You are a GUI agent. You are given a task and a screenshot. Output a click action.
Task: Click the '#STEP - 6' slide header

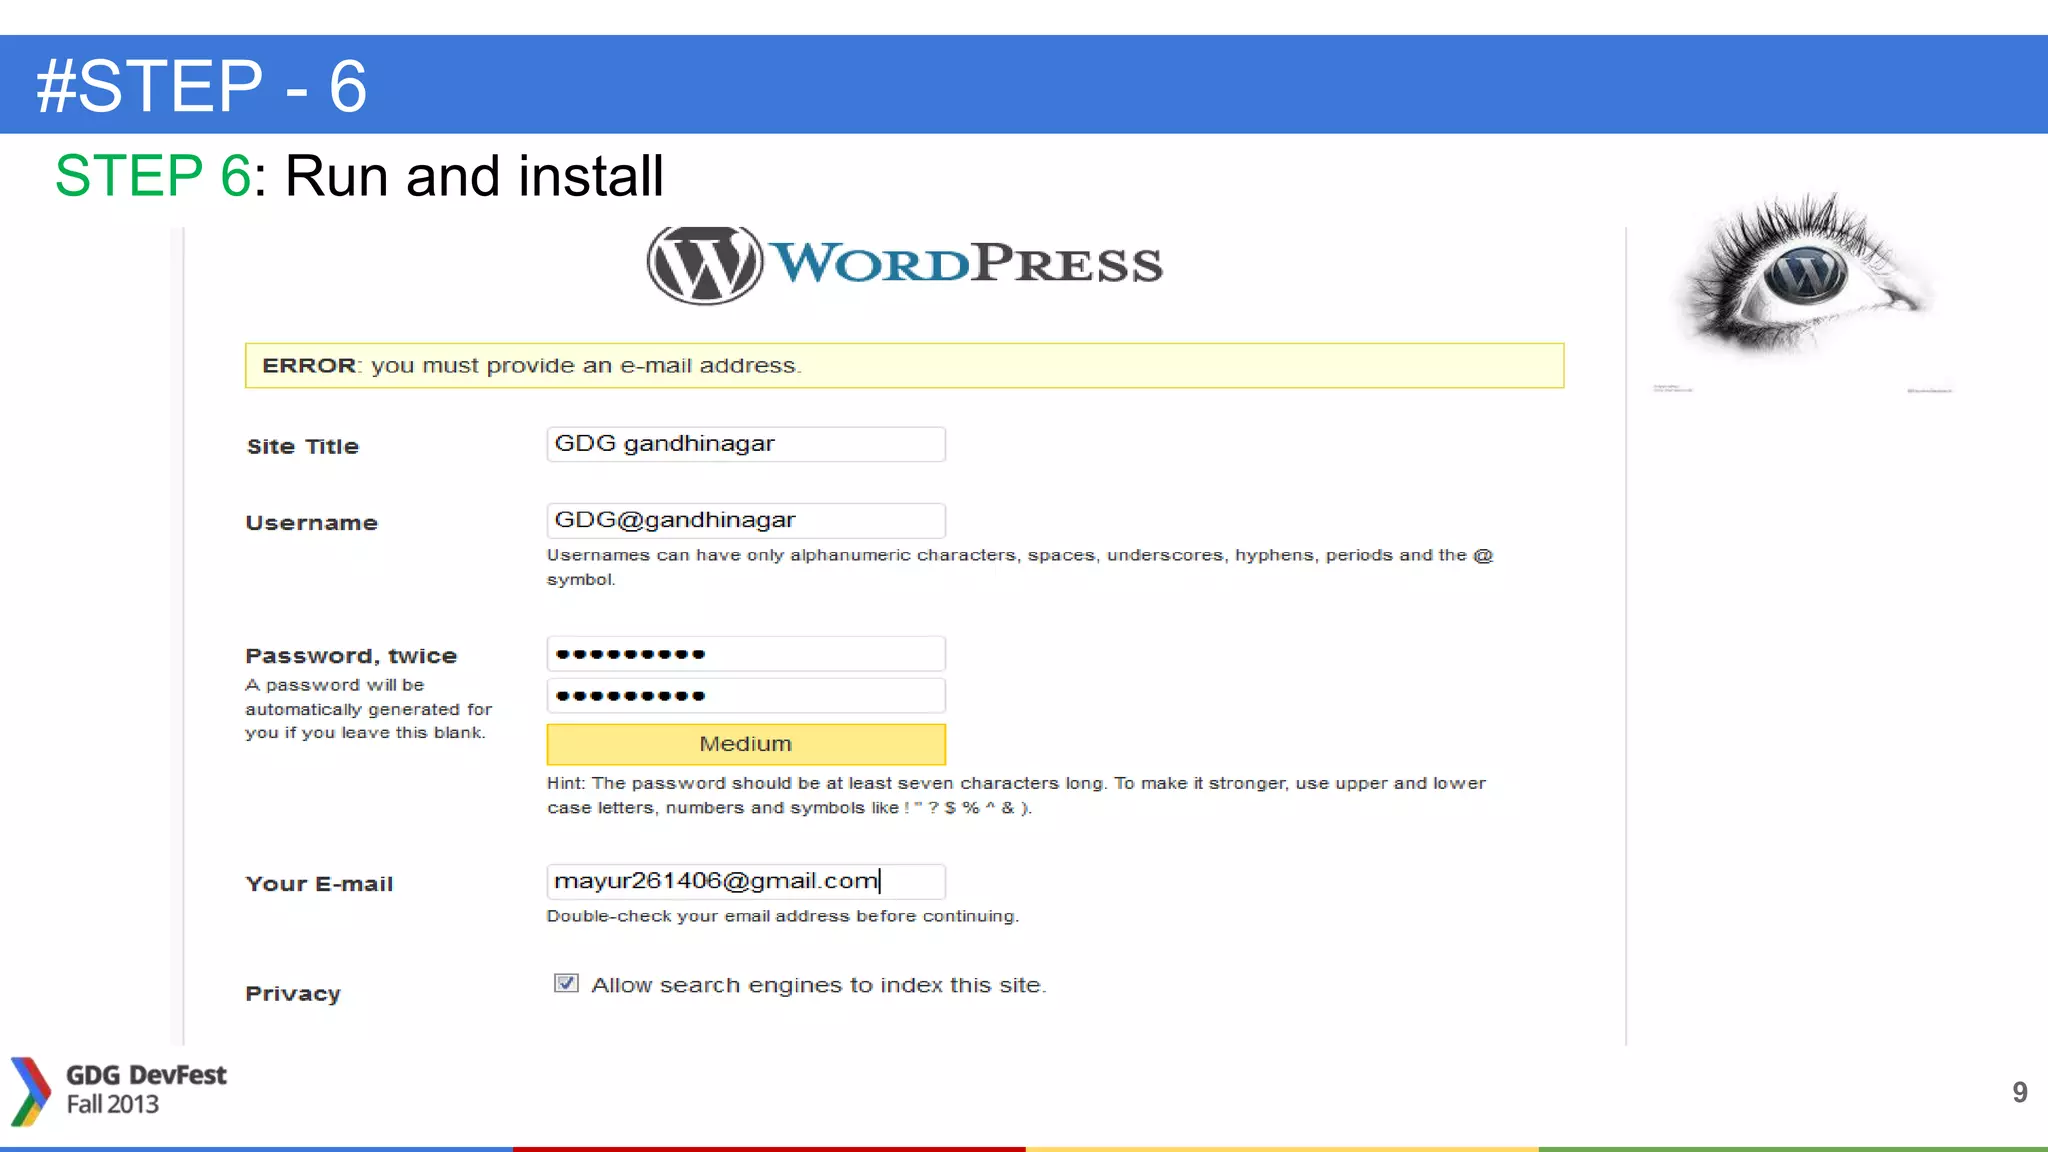[x=202, y=86]
